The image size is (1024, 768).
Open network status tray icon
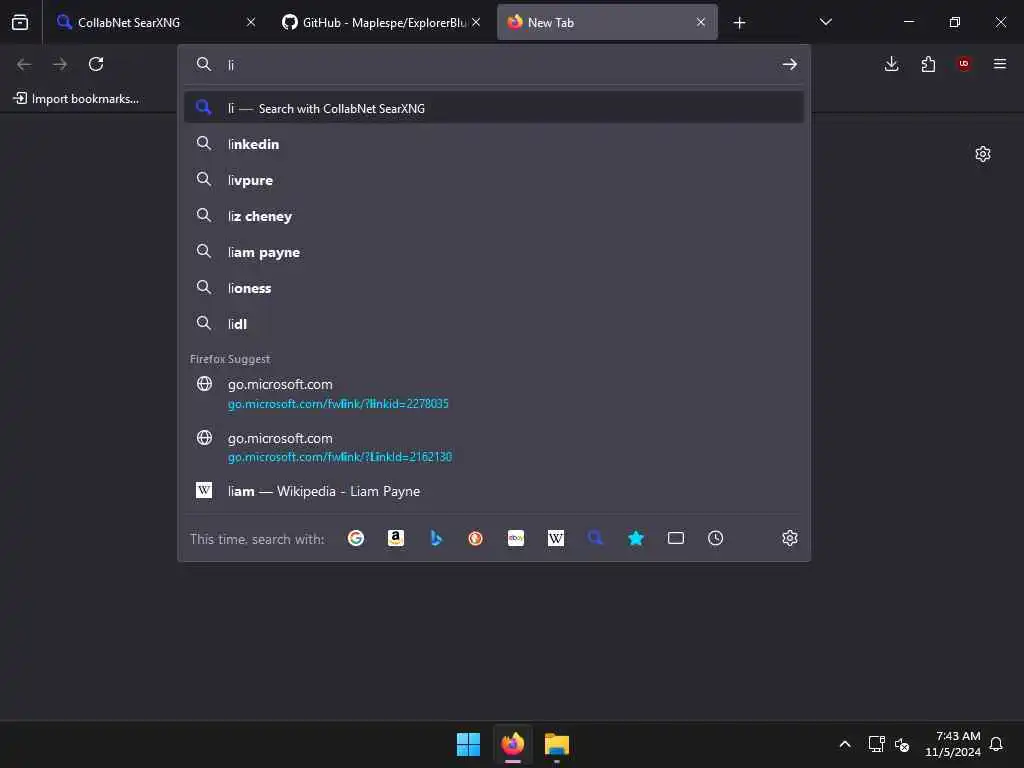coord(876,744)
